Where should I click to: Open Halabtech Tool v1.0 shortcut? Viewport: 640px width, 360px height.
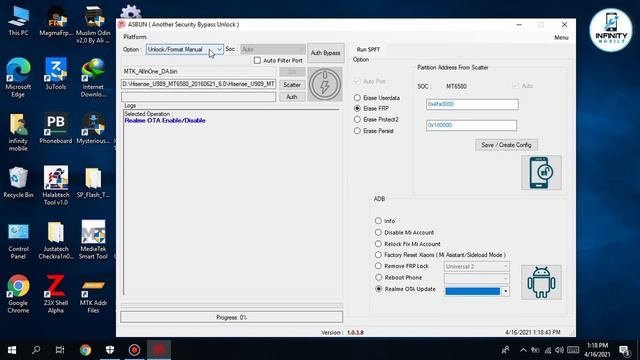click(56, 186)
